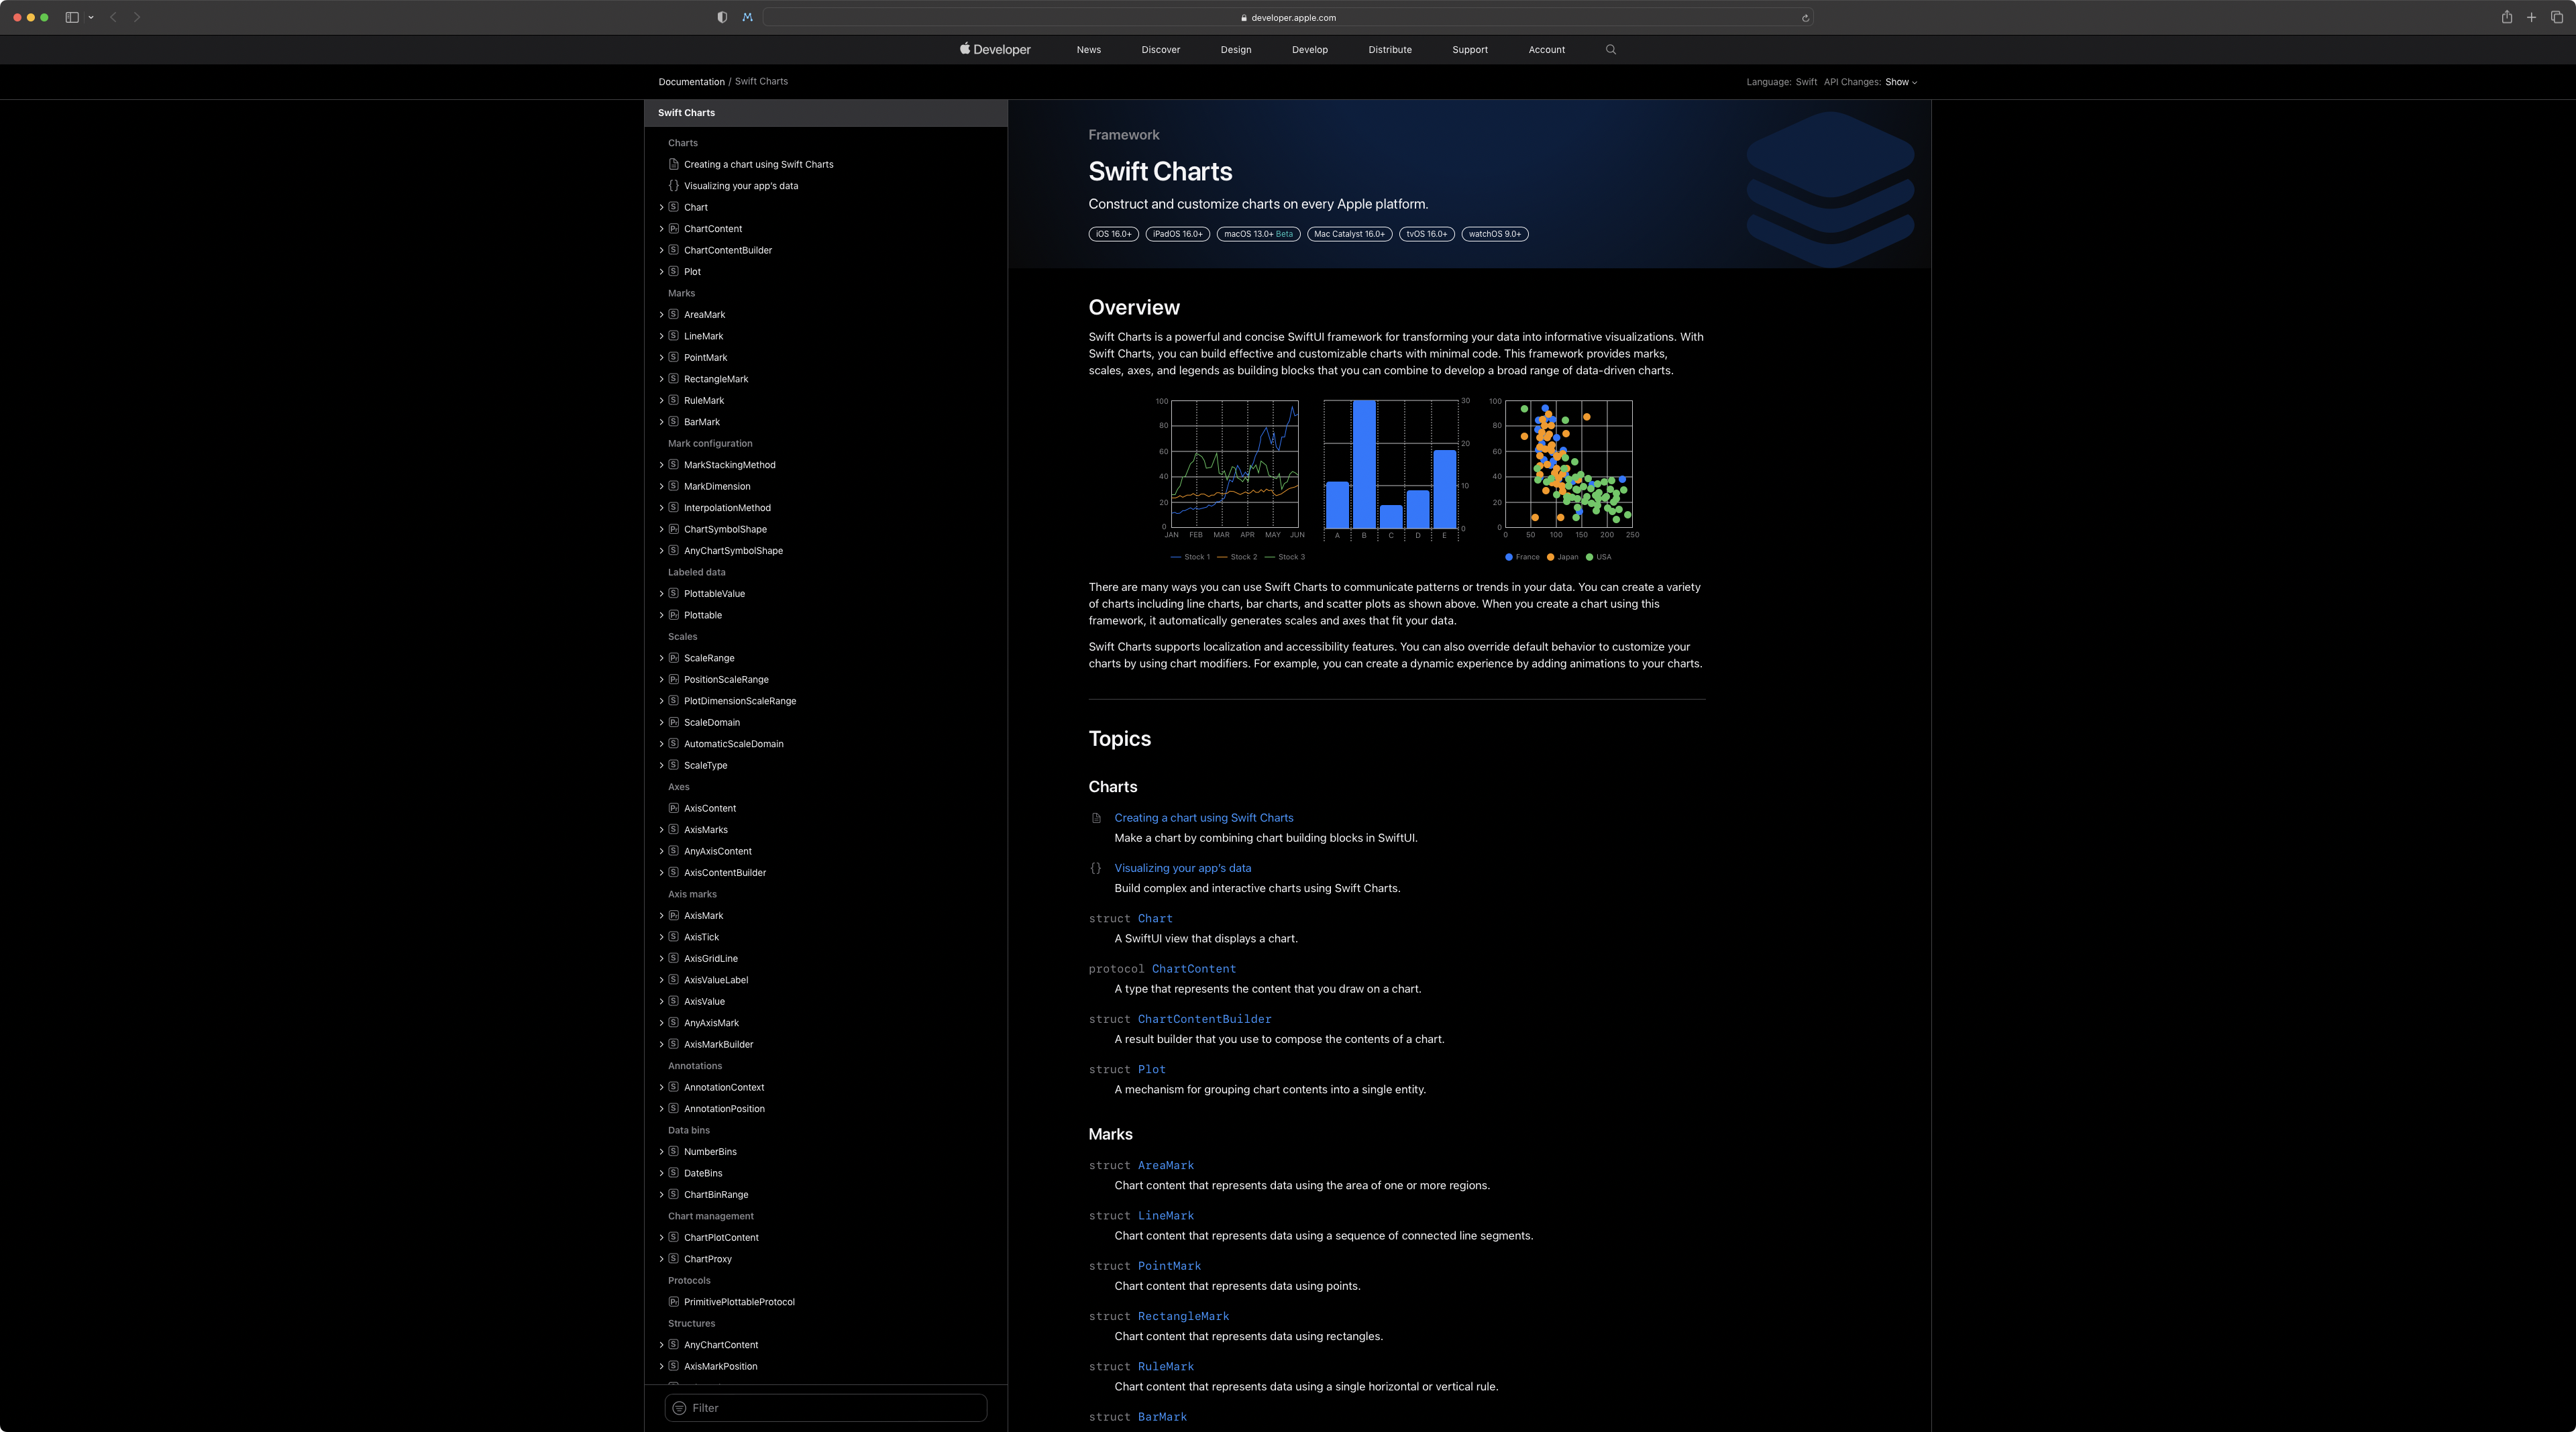This screenshot has width=2576, height=1432.
Task: Click the Share icon in Safari toolbar
Action: pyautogui.click(x=2506, y=17)
